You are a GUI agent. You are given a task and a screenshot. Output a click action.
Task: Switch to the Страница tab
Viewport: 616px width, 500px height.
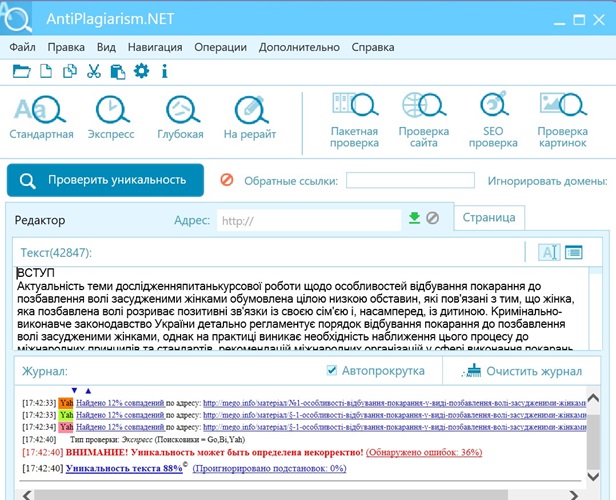[x=489, y=217]
